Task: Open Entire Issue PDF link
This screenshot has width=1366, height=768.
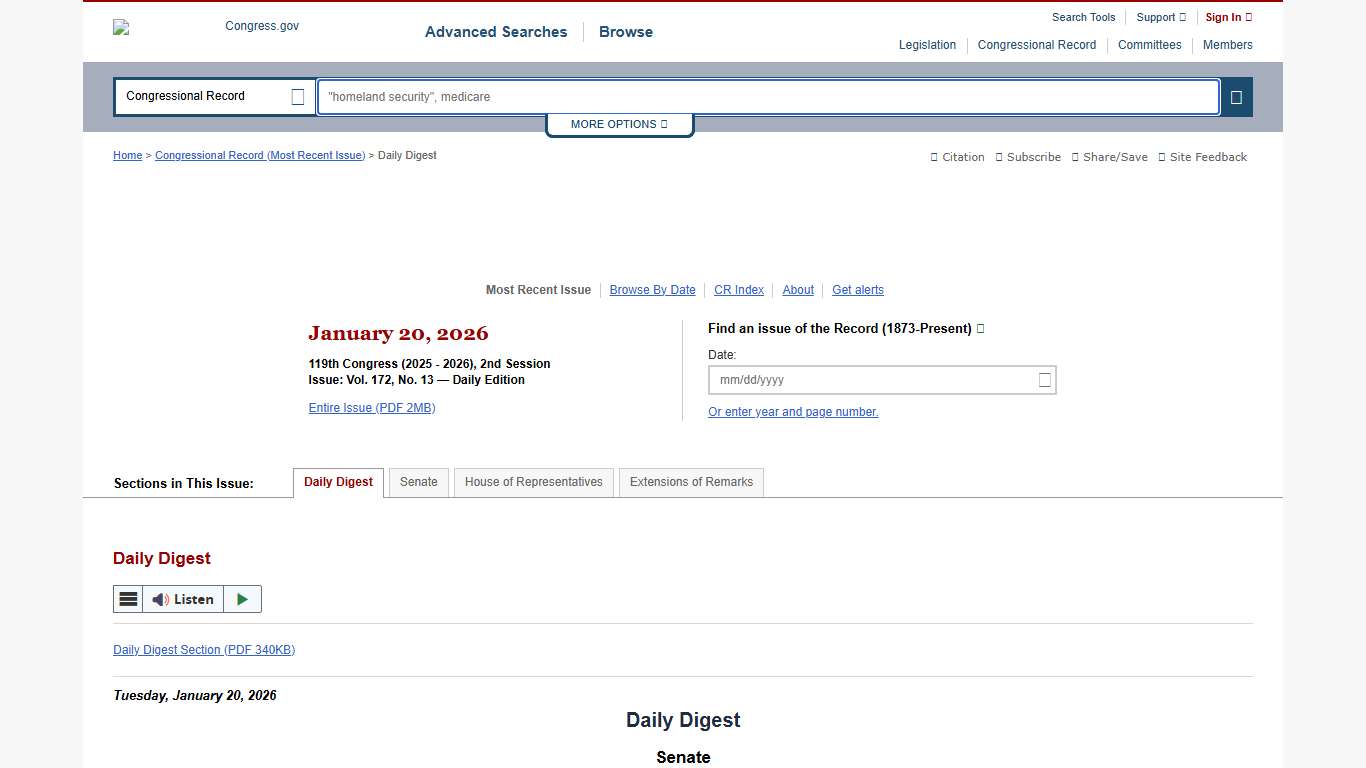Action: click(372, 408)
